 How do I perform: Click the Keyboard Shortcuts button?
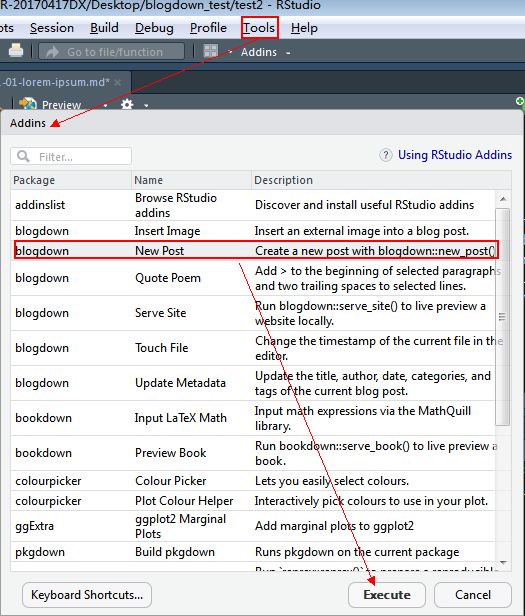coord(87,594)
